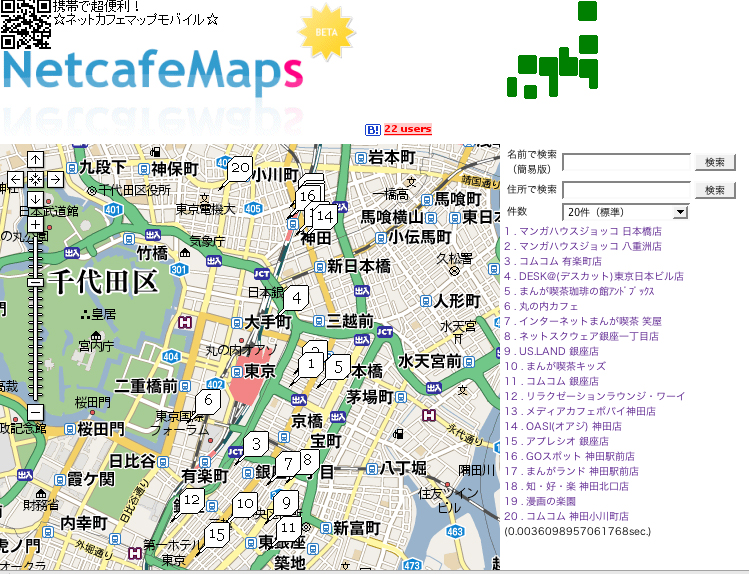Click the green Japan region map
Image resolution: width=749 pixels, height=574 pixels.
[x=553, y=50]
